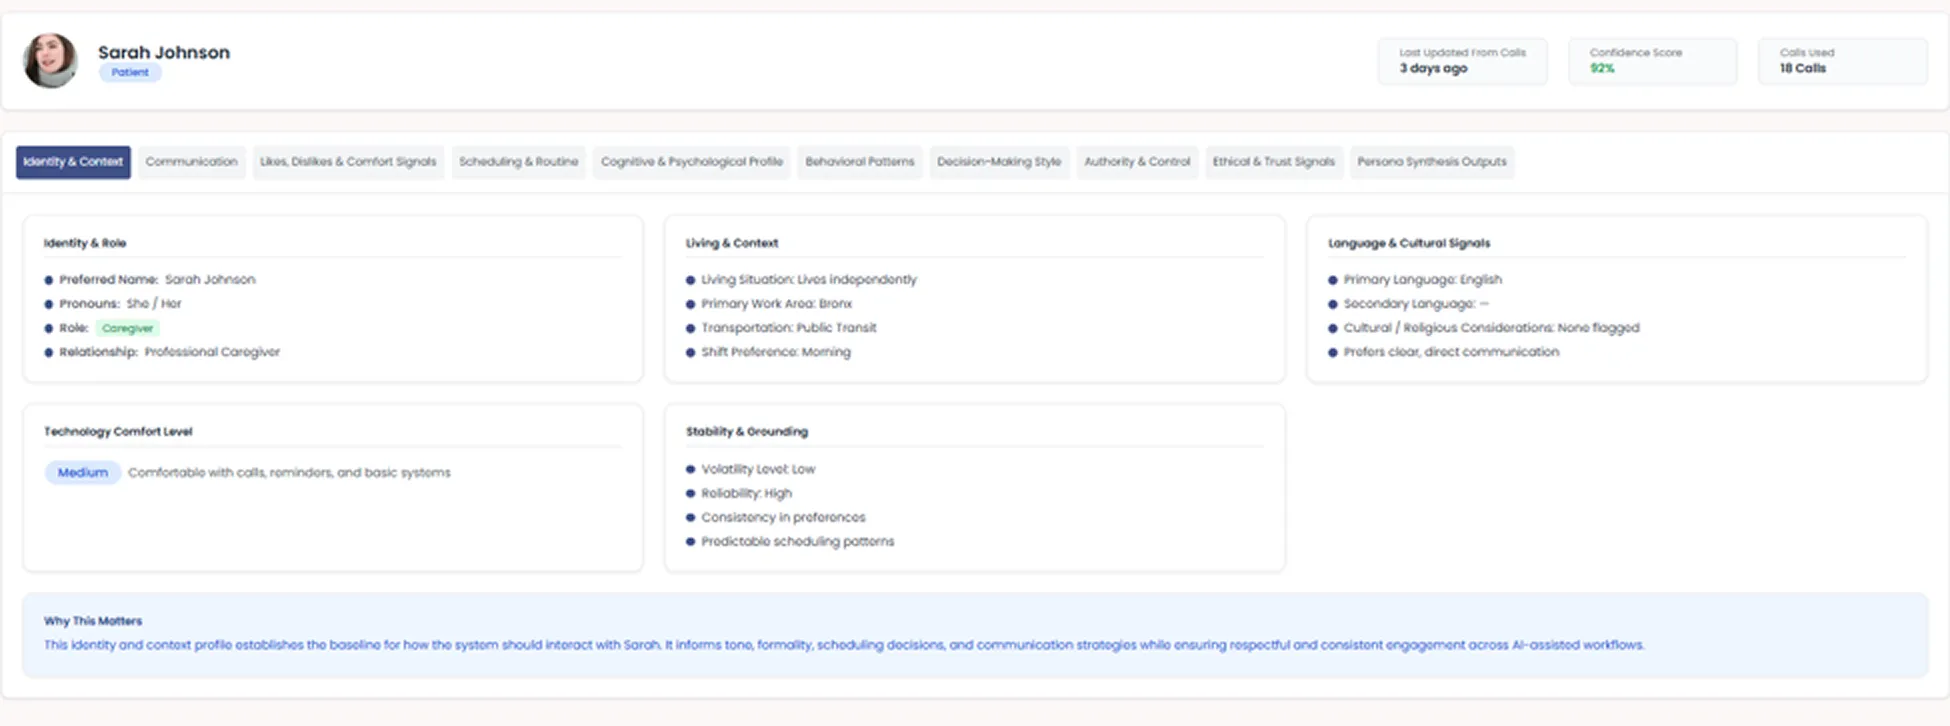The height and width of the screenshot is (726, 1950).
Task: Click the green Caregiver role tag
Action: pyautogui.click(x=127, y=328)
